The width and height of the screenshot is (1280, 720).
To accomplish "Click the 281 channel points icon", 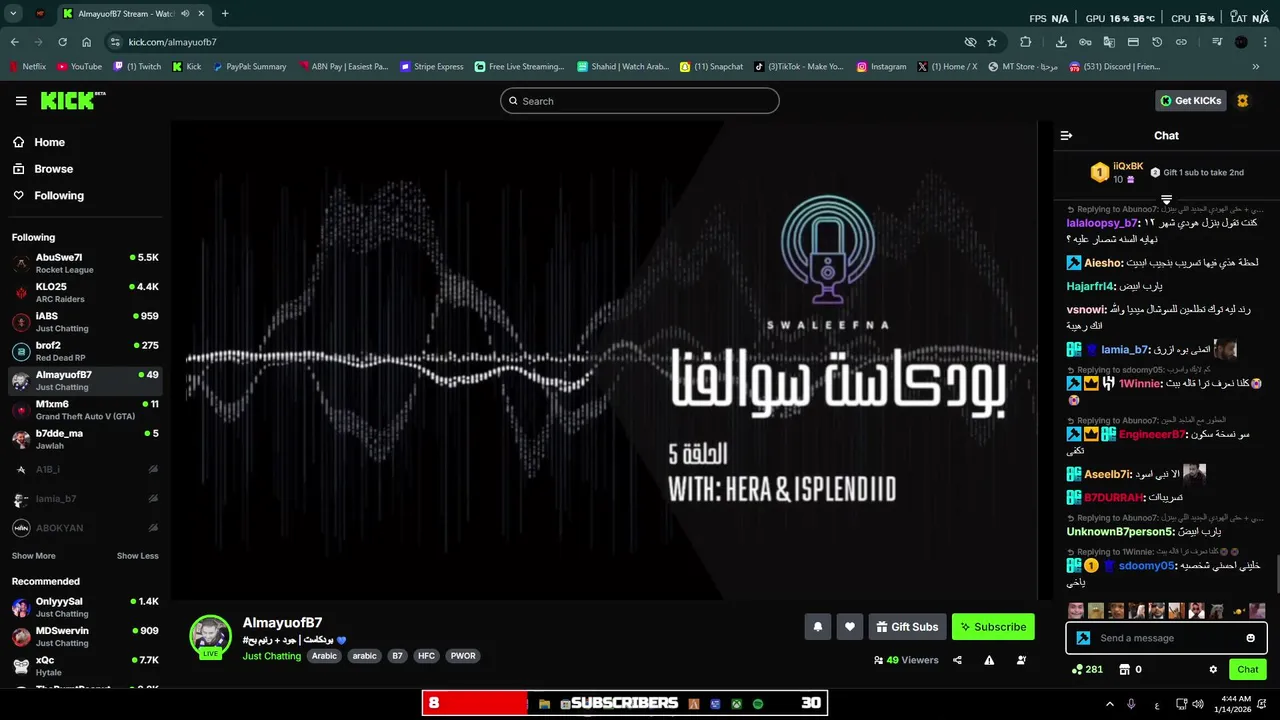I will pos(1087,669).
